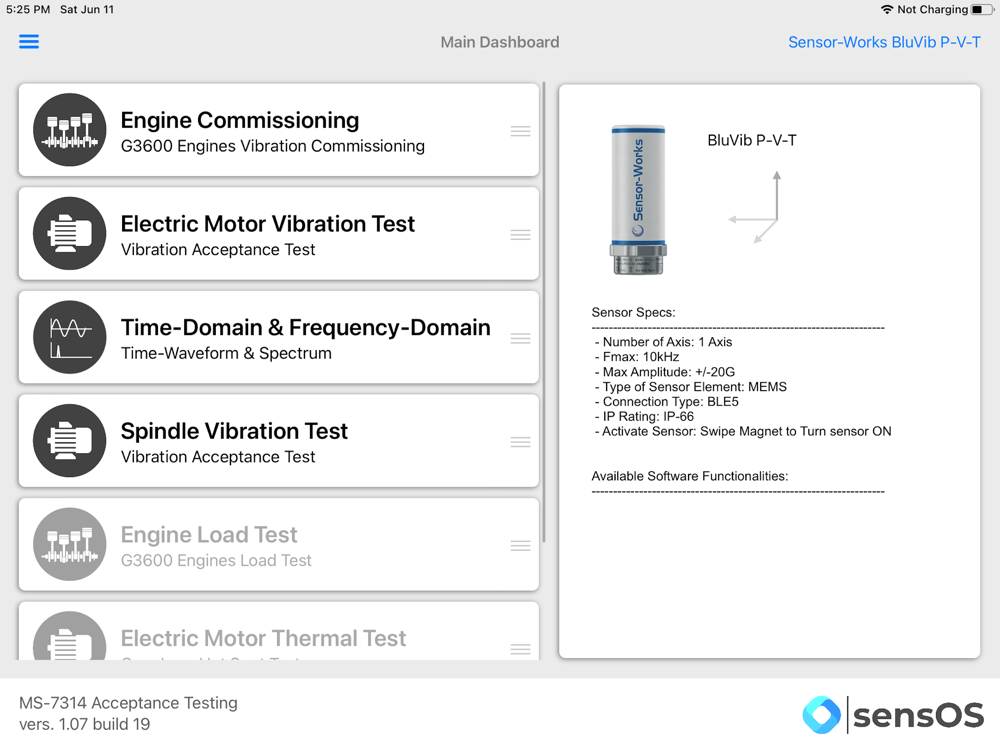Click the BluVib P-V-T sensor name
This screenshot has height=750, width=1000.
[x=752, y=140]
